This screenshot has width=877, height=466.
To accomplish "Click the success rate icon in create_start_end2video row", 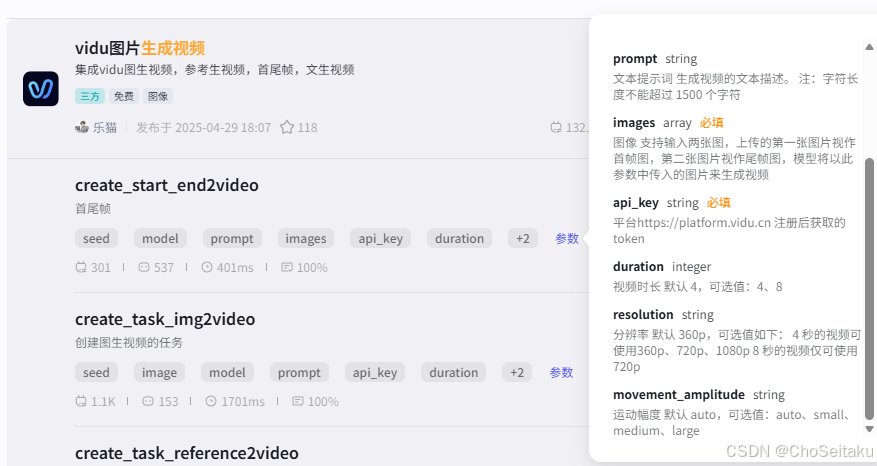I will point(287,267).
